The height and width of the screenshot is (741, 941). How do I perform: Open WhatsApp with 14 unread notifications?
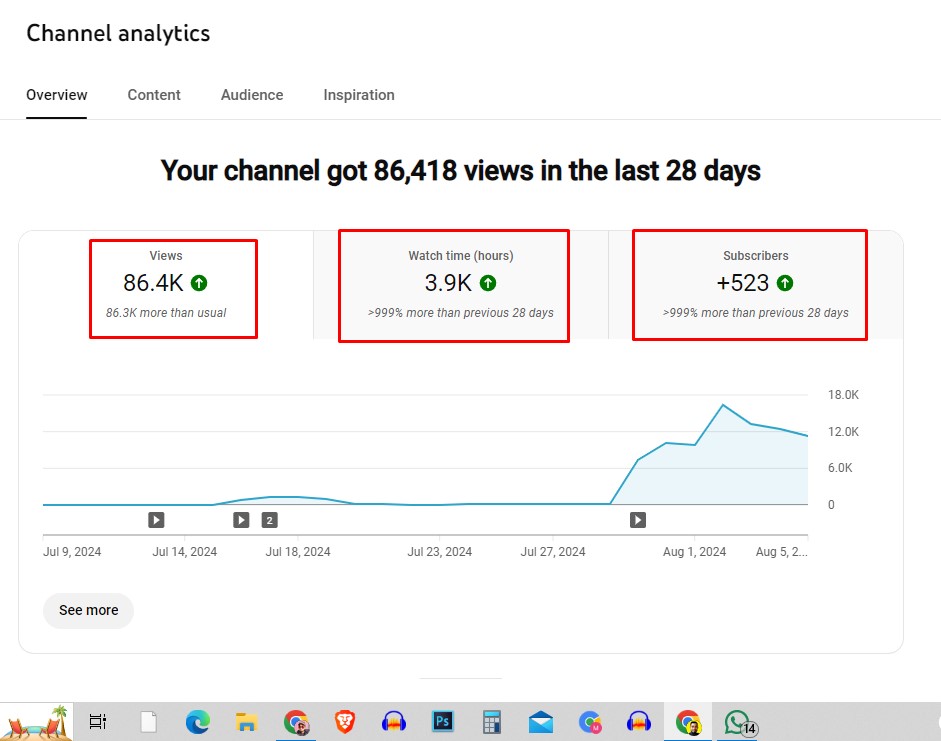point(738,722)
